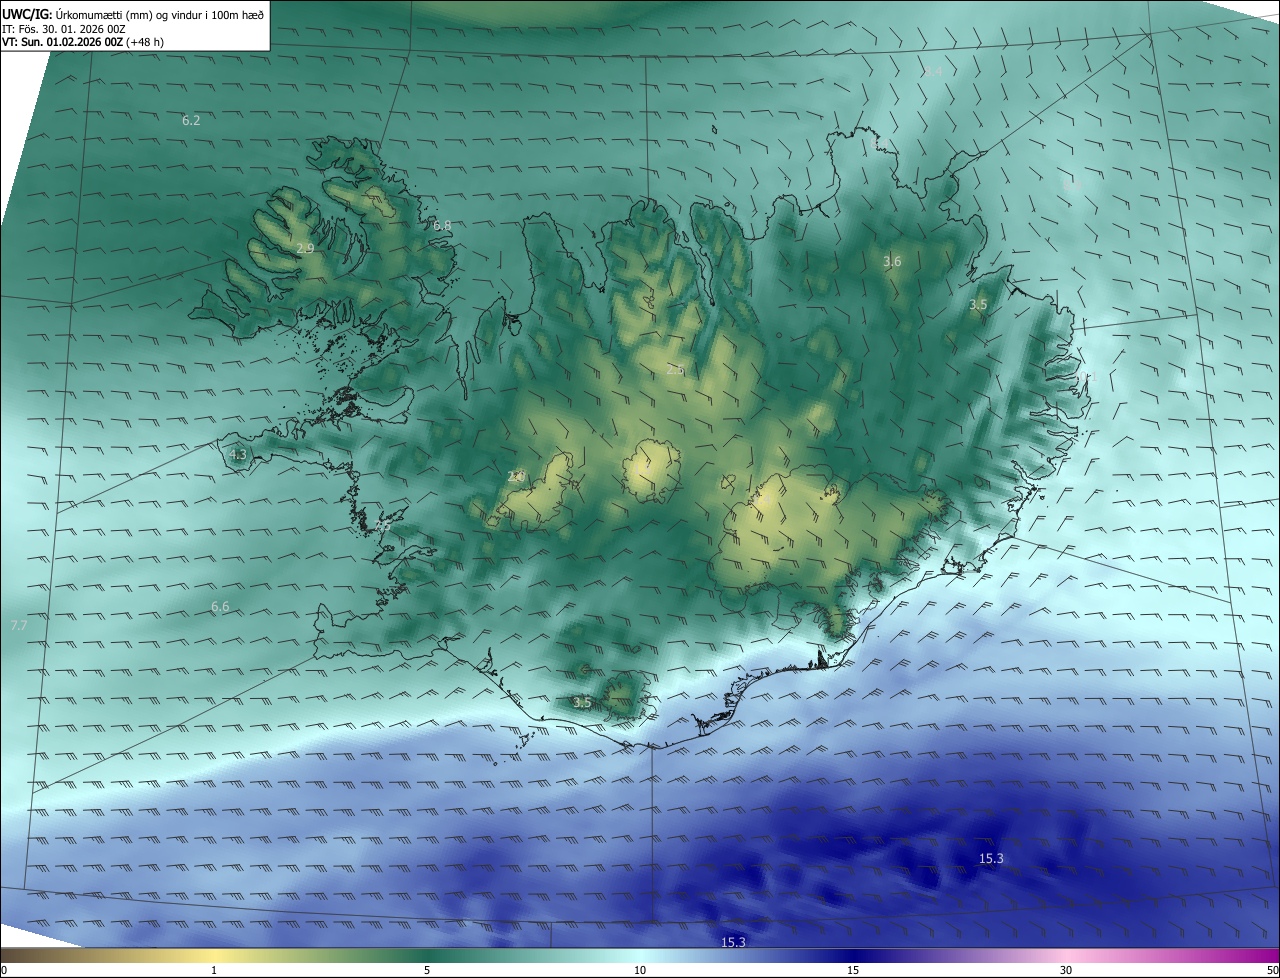Image resolution: width=1280 pixels, height=978 pixels.
Task: Pick the pink band of the color scale above 30
Action: coord(1066,955)
